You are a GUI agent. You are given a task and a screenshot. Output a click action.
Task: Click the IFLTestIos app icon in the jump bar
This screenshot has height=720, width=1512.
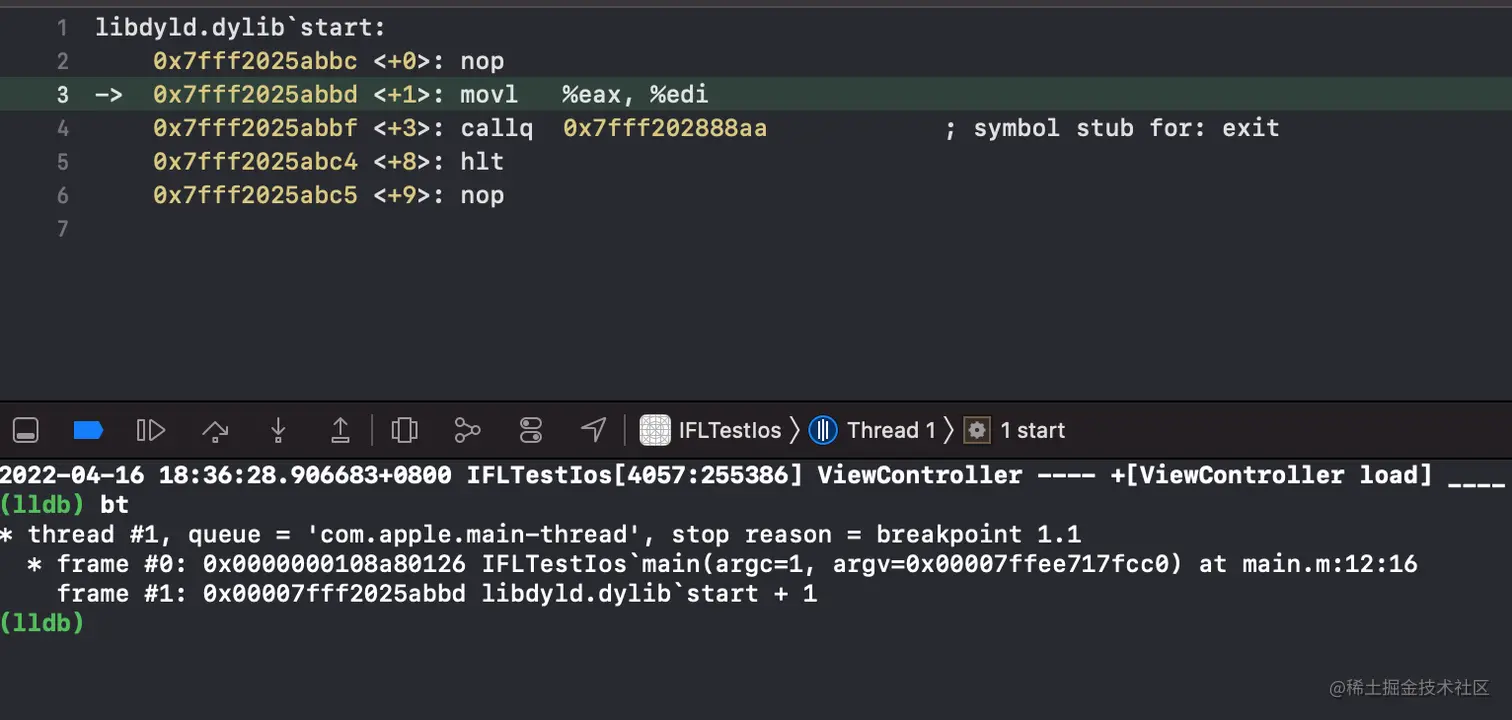click(655, 431)
